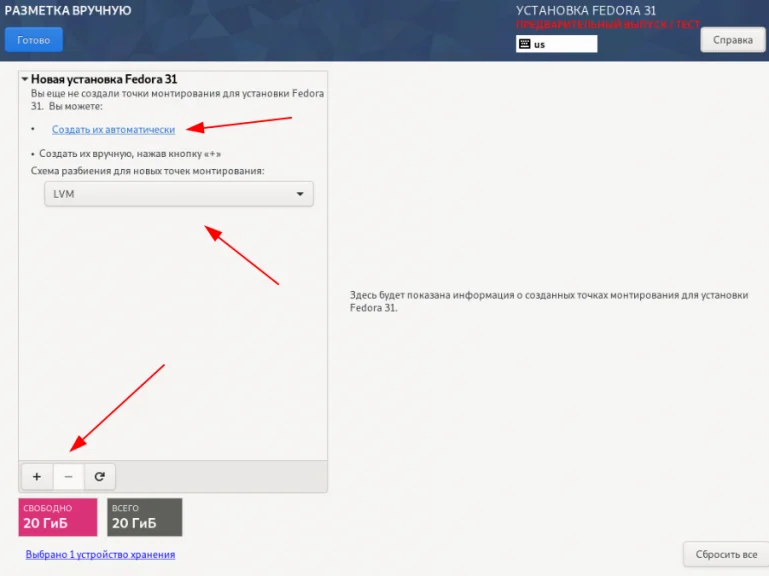Click the Схема разбиения для новых точек label
Image resolution: width=769 pixels, height=576 pixels.
(x=147, y=171)
